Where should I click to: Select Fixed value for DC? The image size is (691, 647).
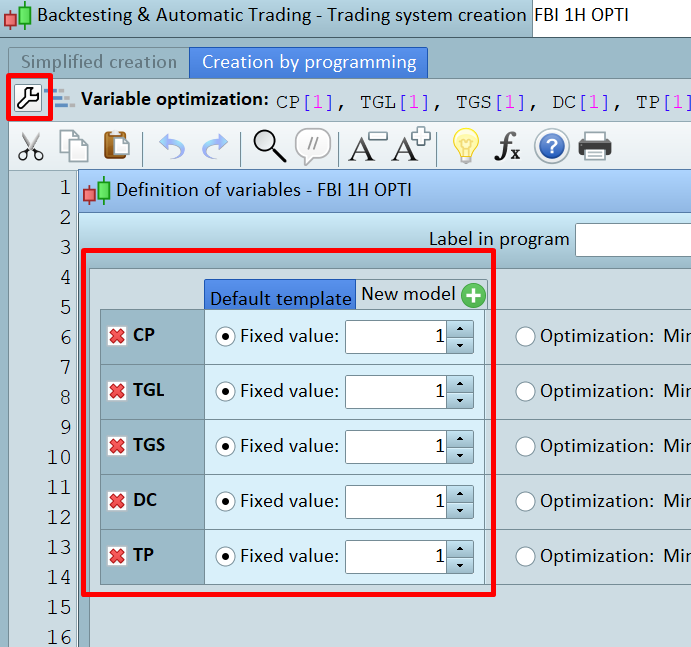[225, 502]
